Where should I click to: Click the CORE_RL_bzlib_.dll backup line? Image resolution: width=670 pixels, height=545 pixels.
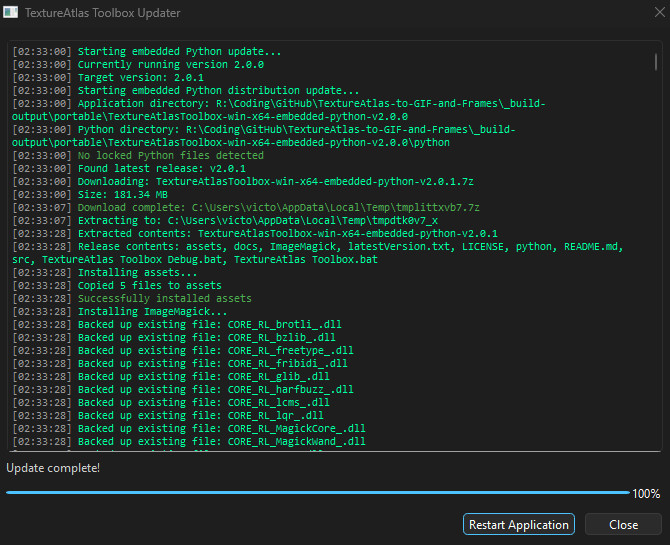coord(174,337)
